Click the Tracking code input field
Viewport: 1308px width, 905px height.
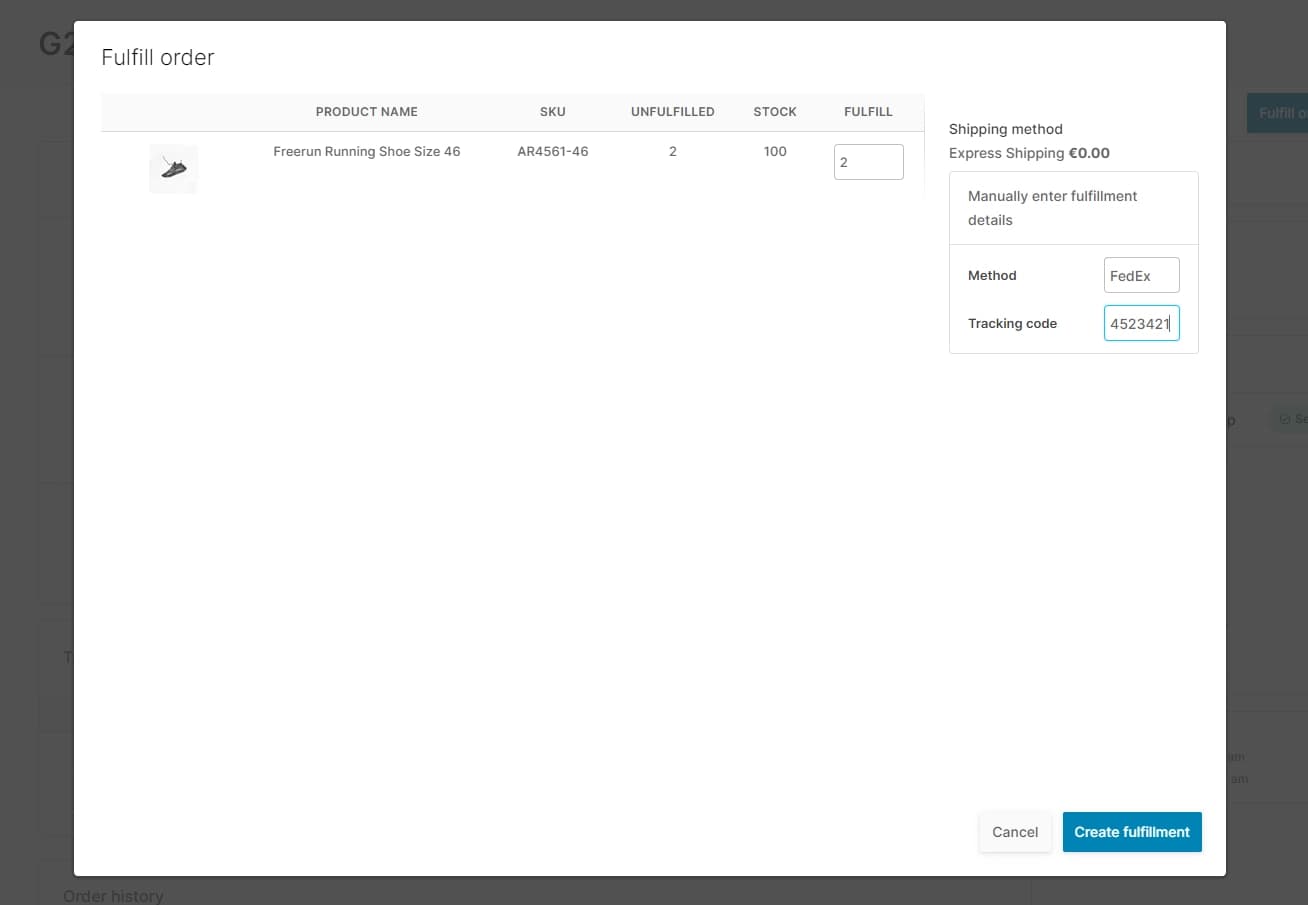coord(1141,323)
